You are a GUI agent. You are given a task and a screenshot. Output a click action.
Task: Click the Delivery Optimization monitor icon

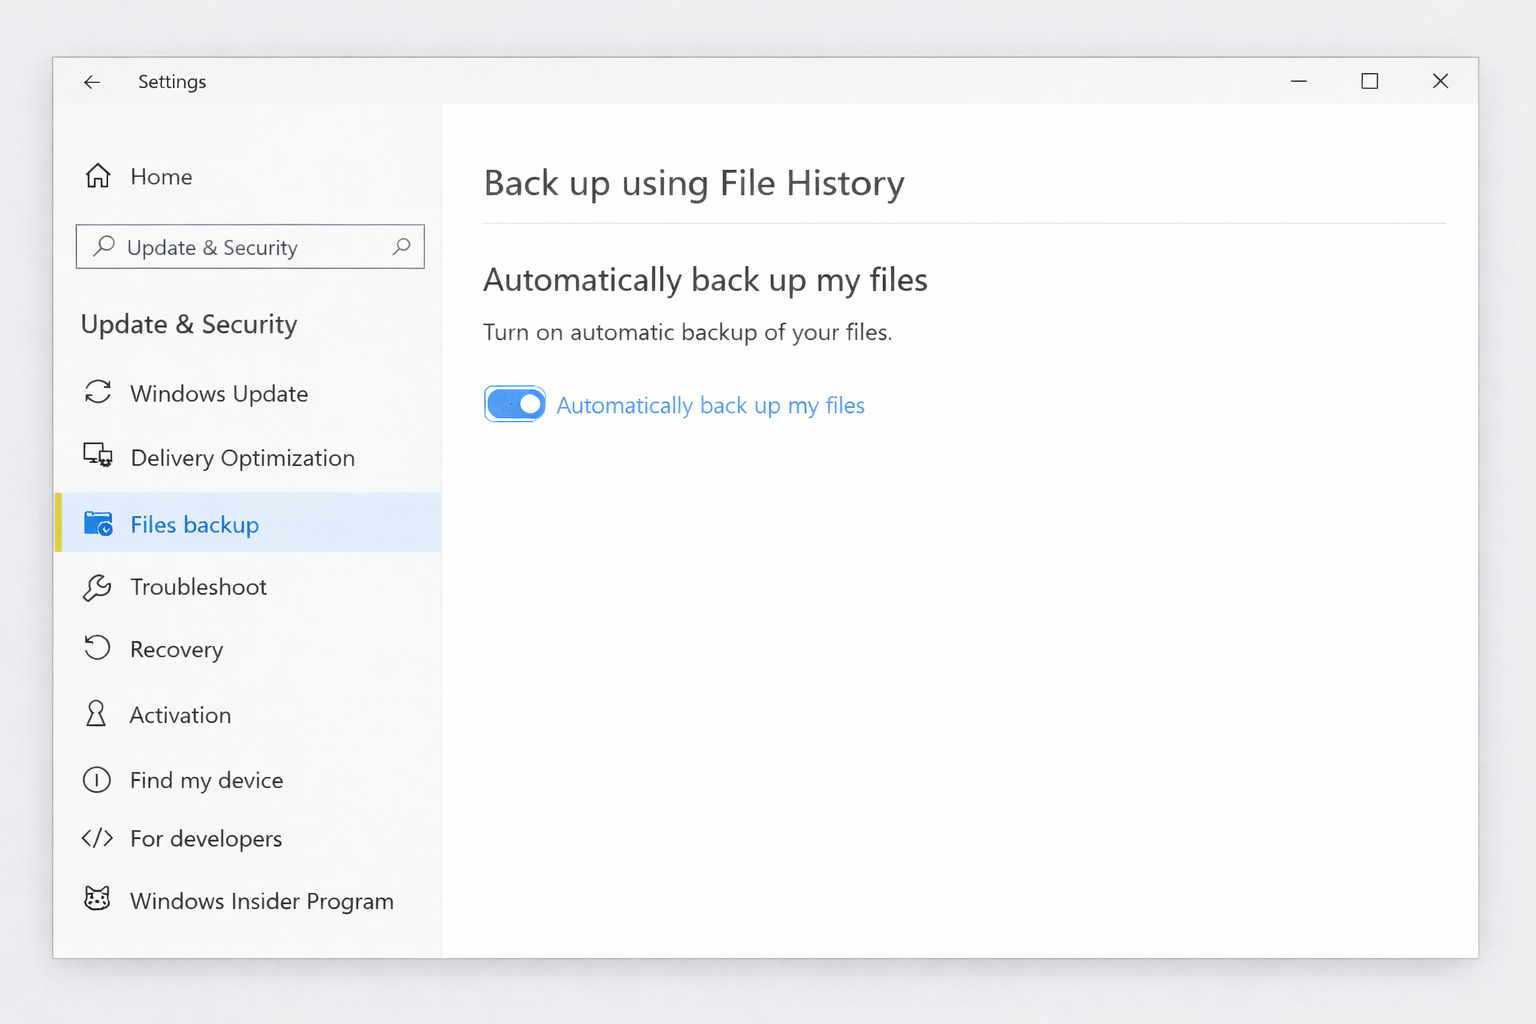point(98,456)
